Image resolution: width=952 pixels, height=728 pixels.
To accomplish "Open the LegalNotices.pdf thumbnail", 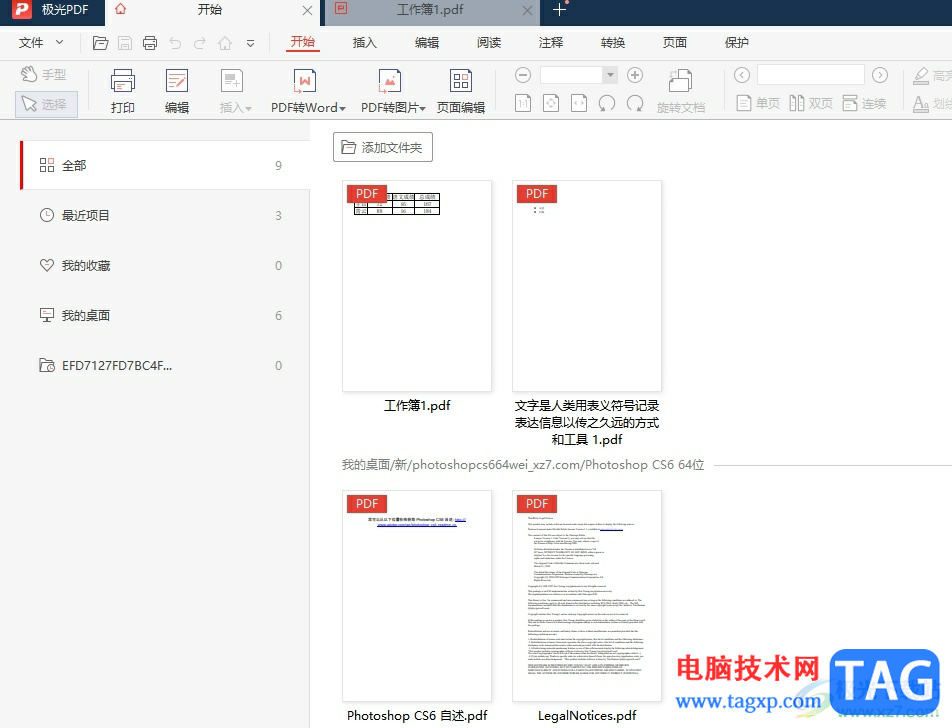I will (x=587, y=596).
